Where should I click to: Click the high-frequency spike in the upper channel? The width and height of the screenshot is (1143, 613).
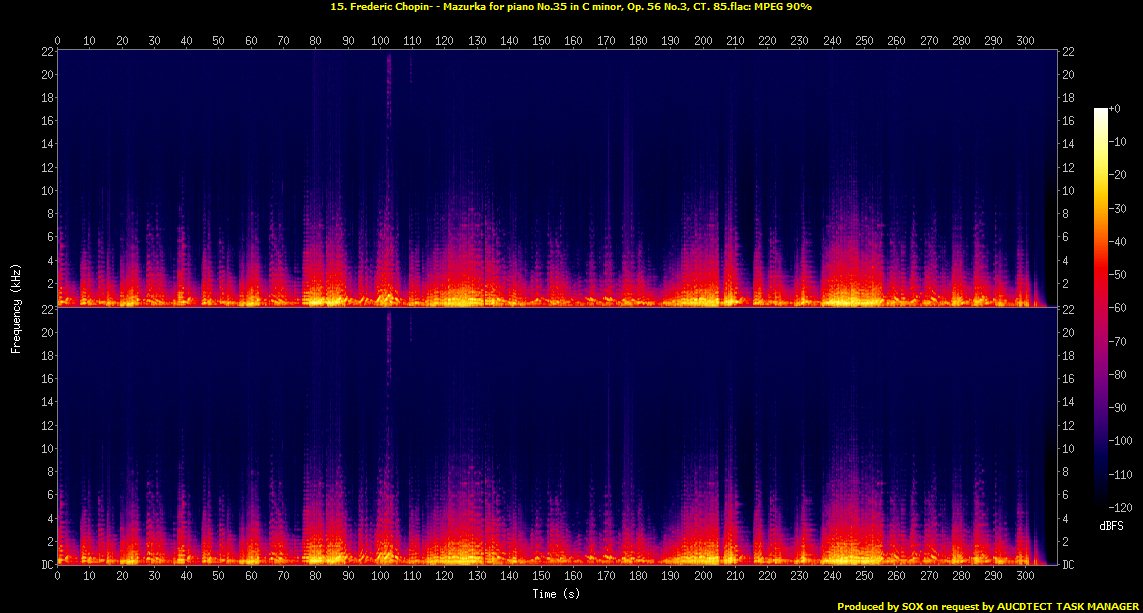tap(388, 80)
